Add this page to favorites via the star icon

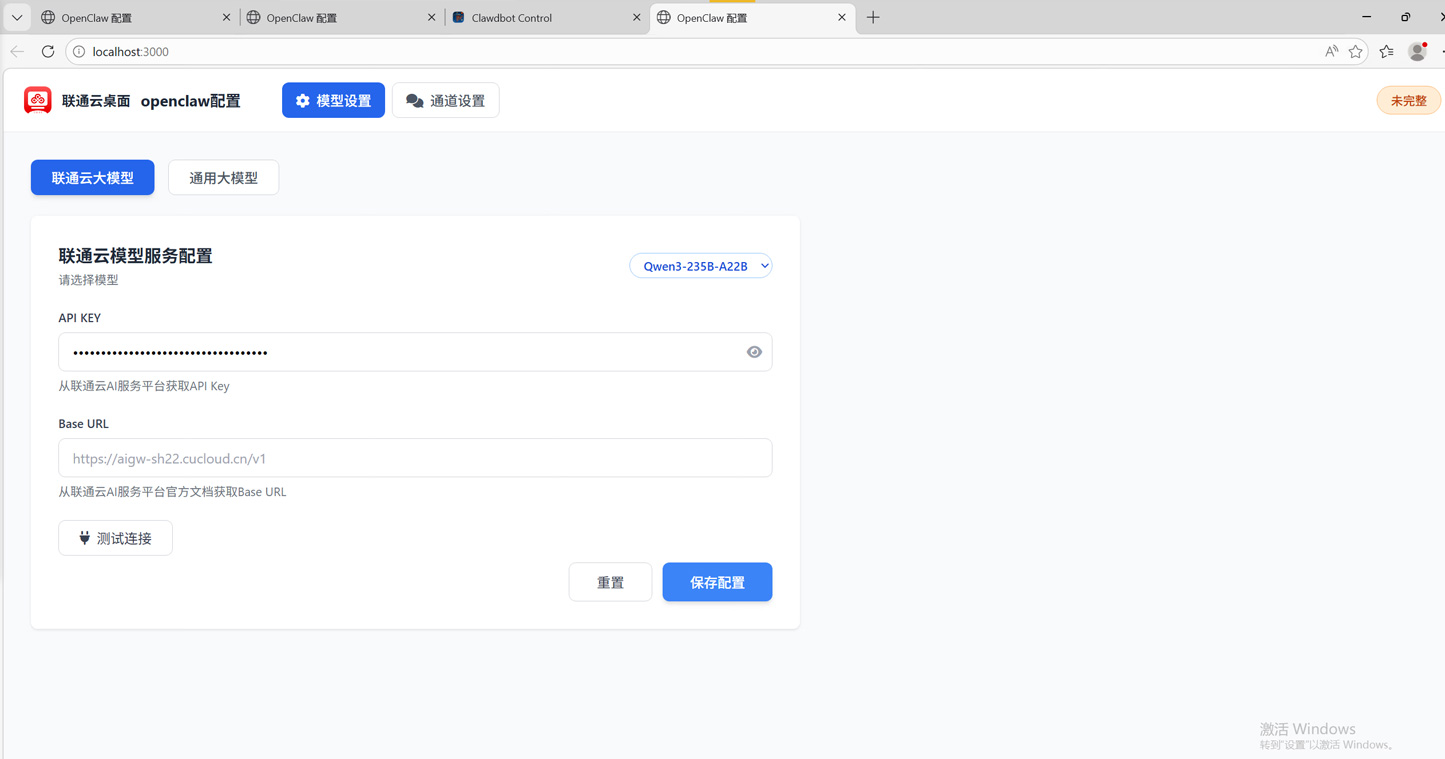pos(1355,51)
